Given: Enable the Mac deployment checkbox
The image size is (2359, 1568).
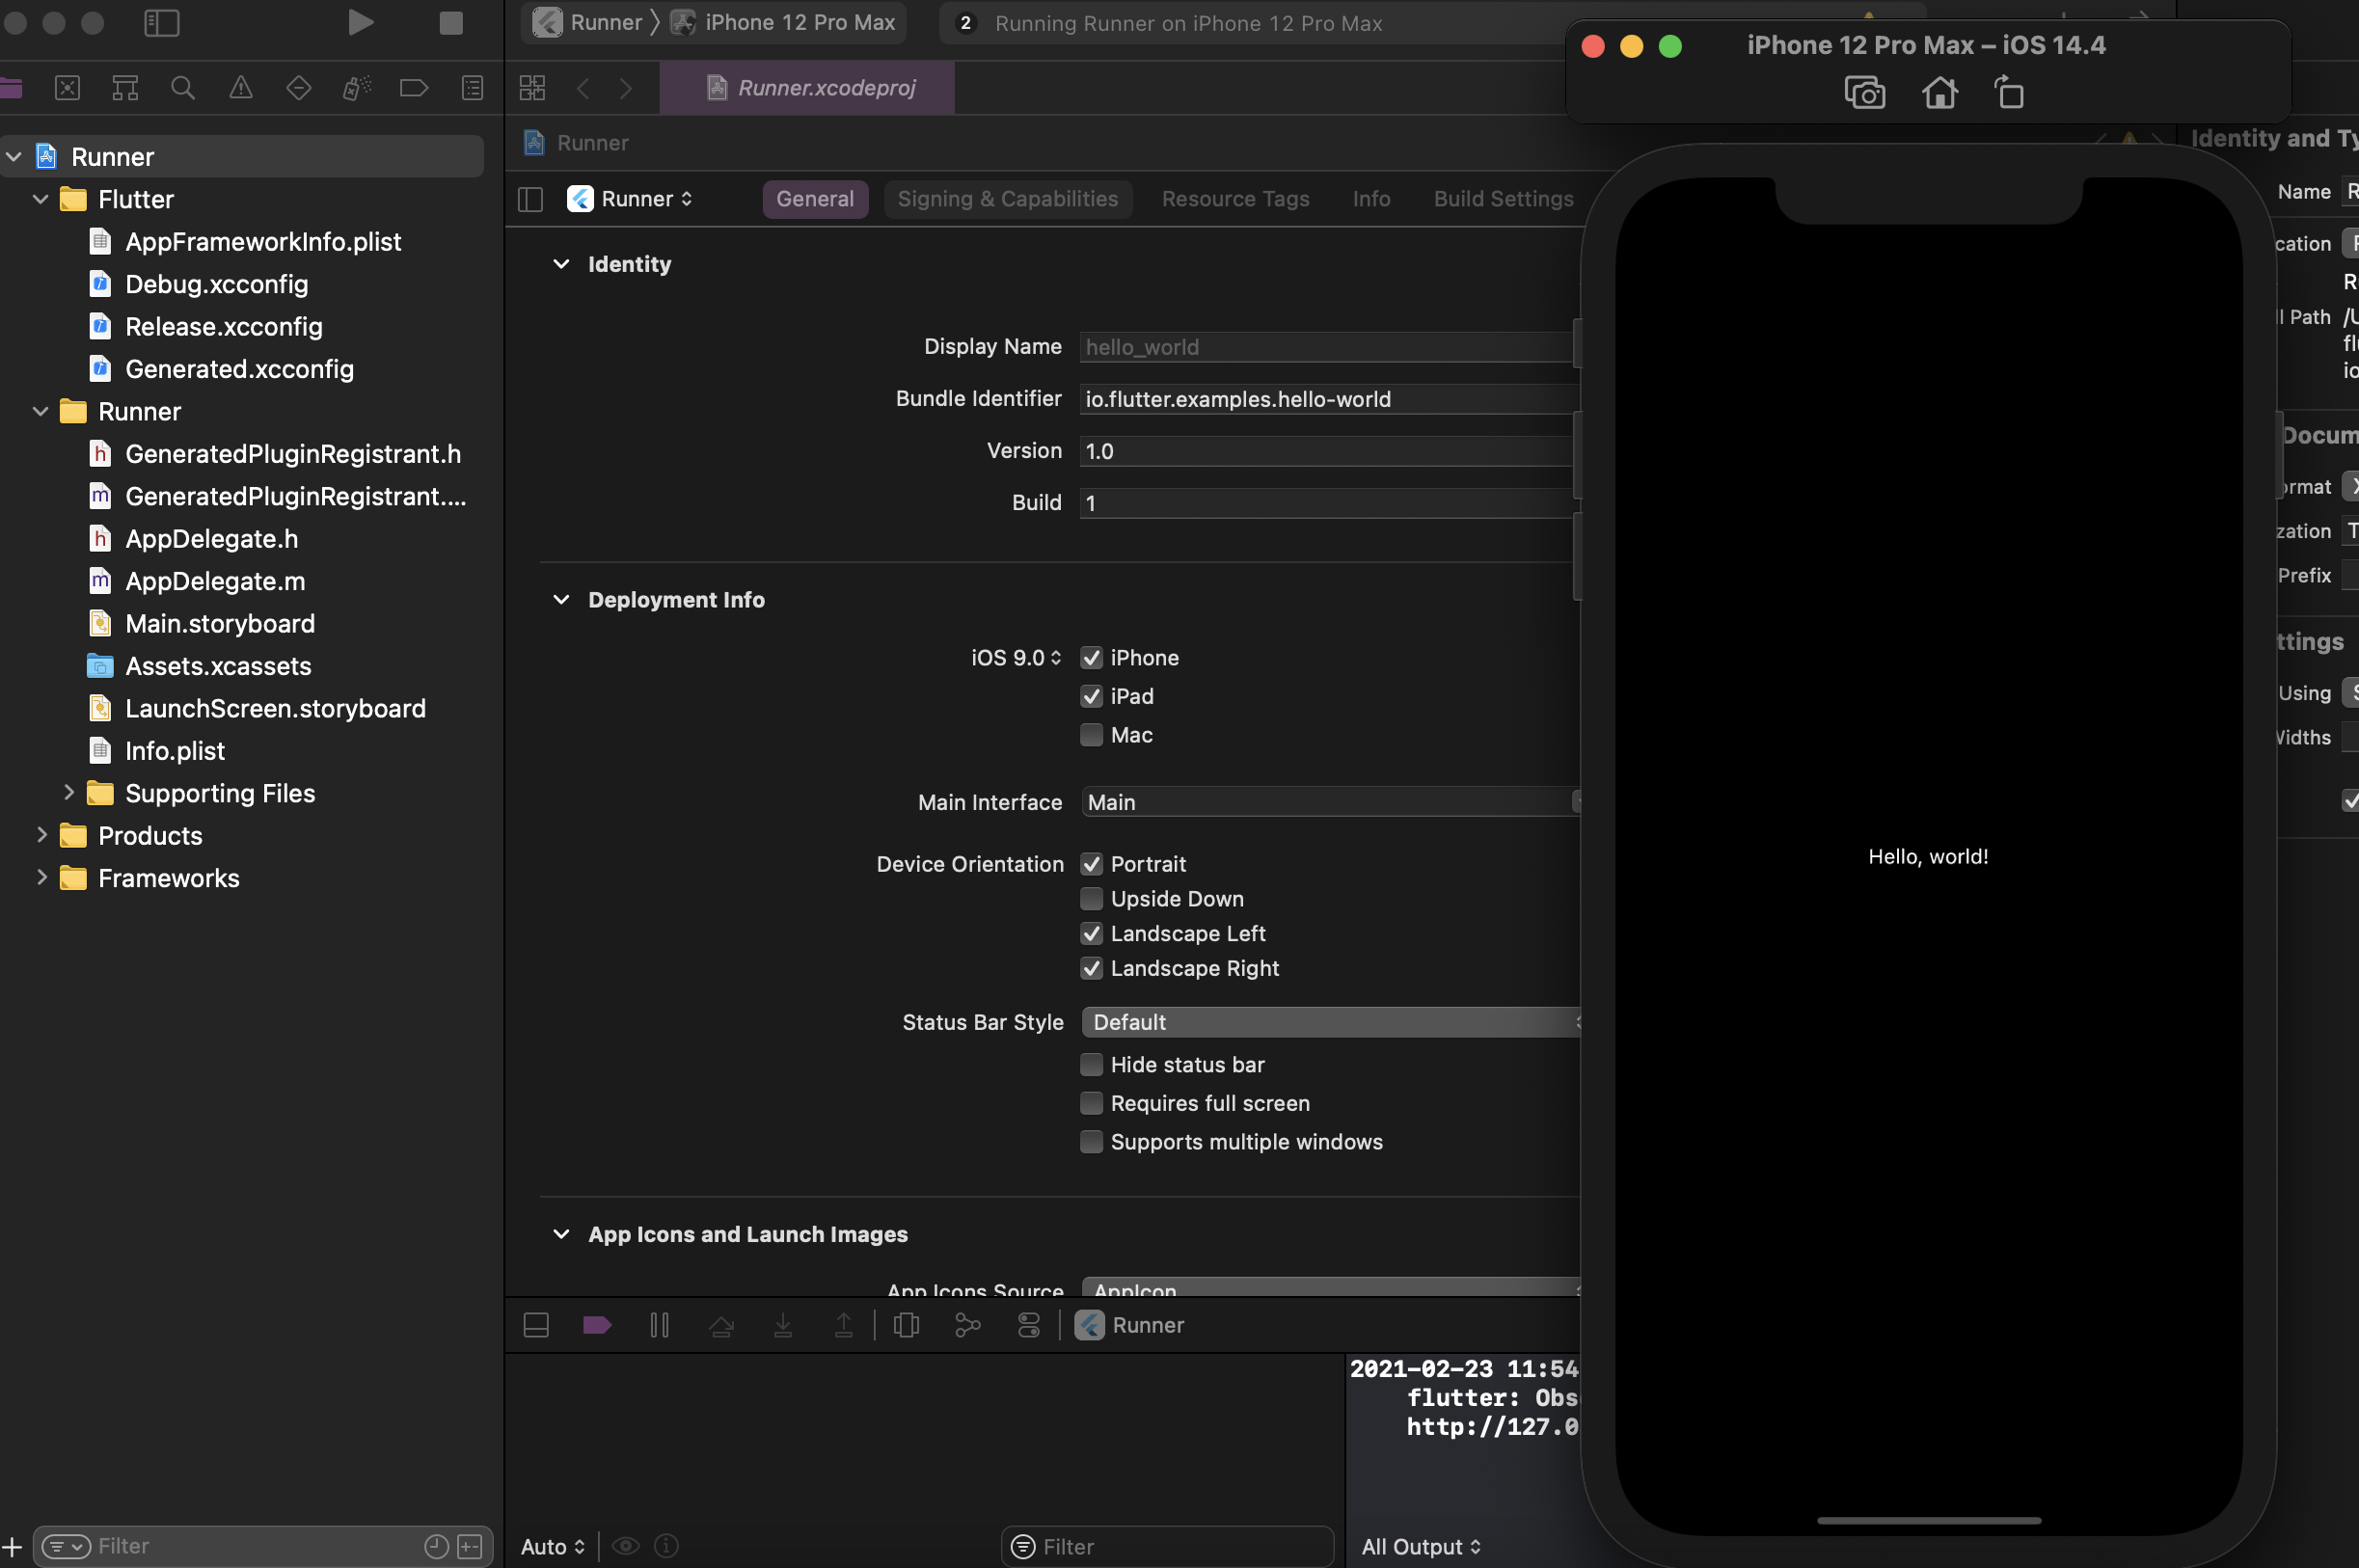Looking at the screenshot, I should pyautogui.click(x=1091, y=735).
